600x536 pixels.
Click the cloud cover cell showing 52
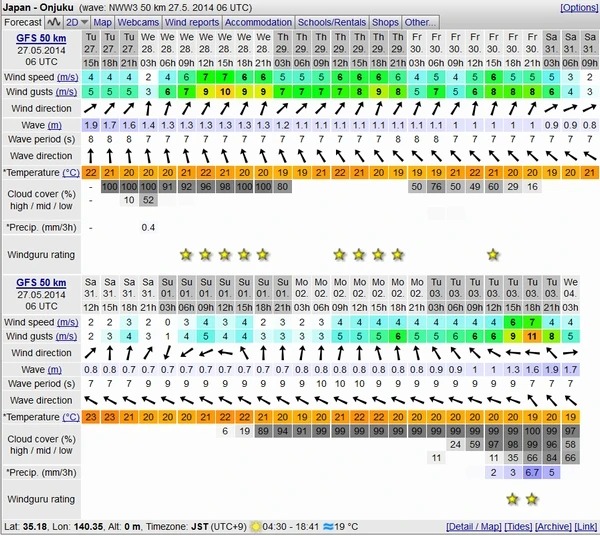click(148, 200)
